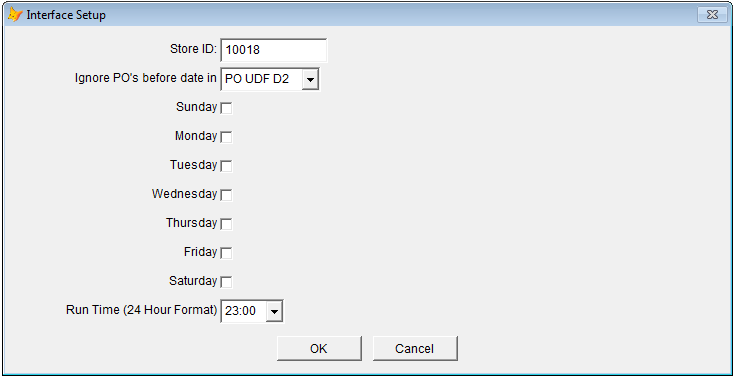The height and width of the screenshot is (377, 734).
Task: Mark the Friday checkbox
Action: tap(227, 253)
